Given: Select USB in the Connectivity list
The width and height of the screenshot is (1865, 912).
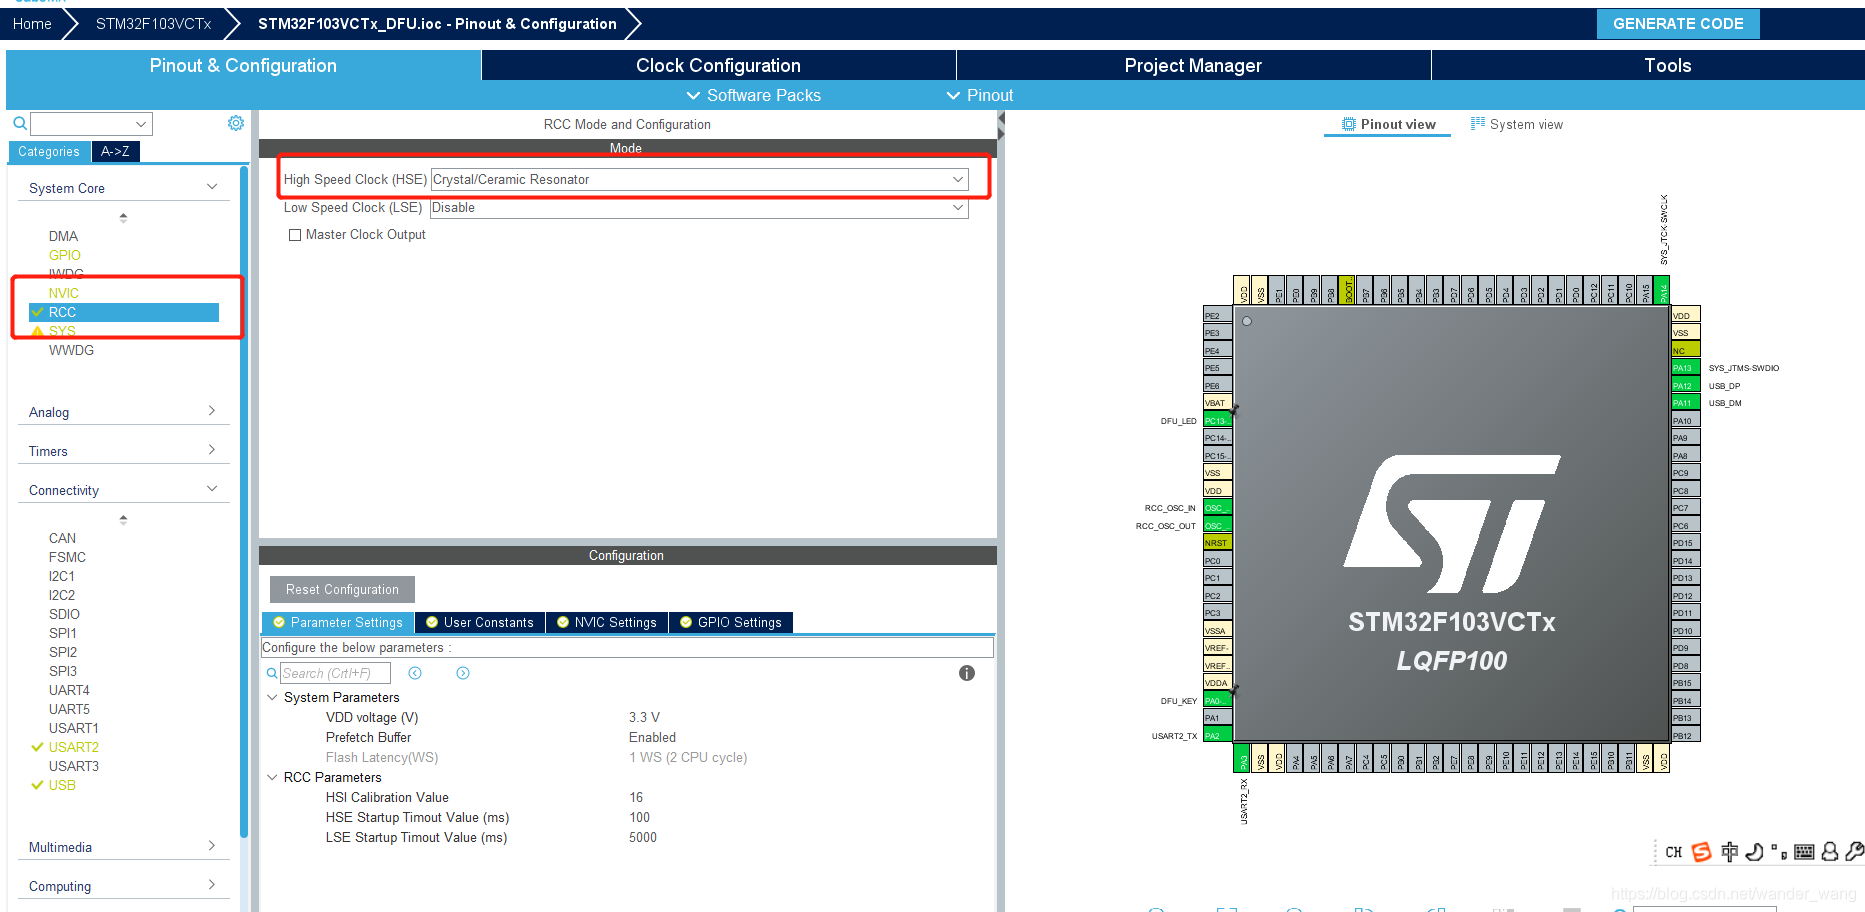Looking at the screenshot, I should pos(62,785).
